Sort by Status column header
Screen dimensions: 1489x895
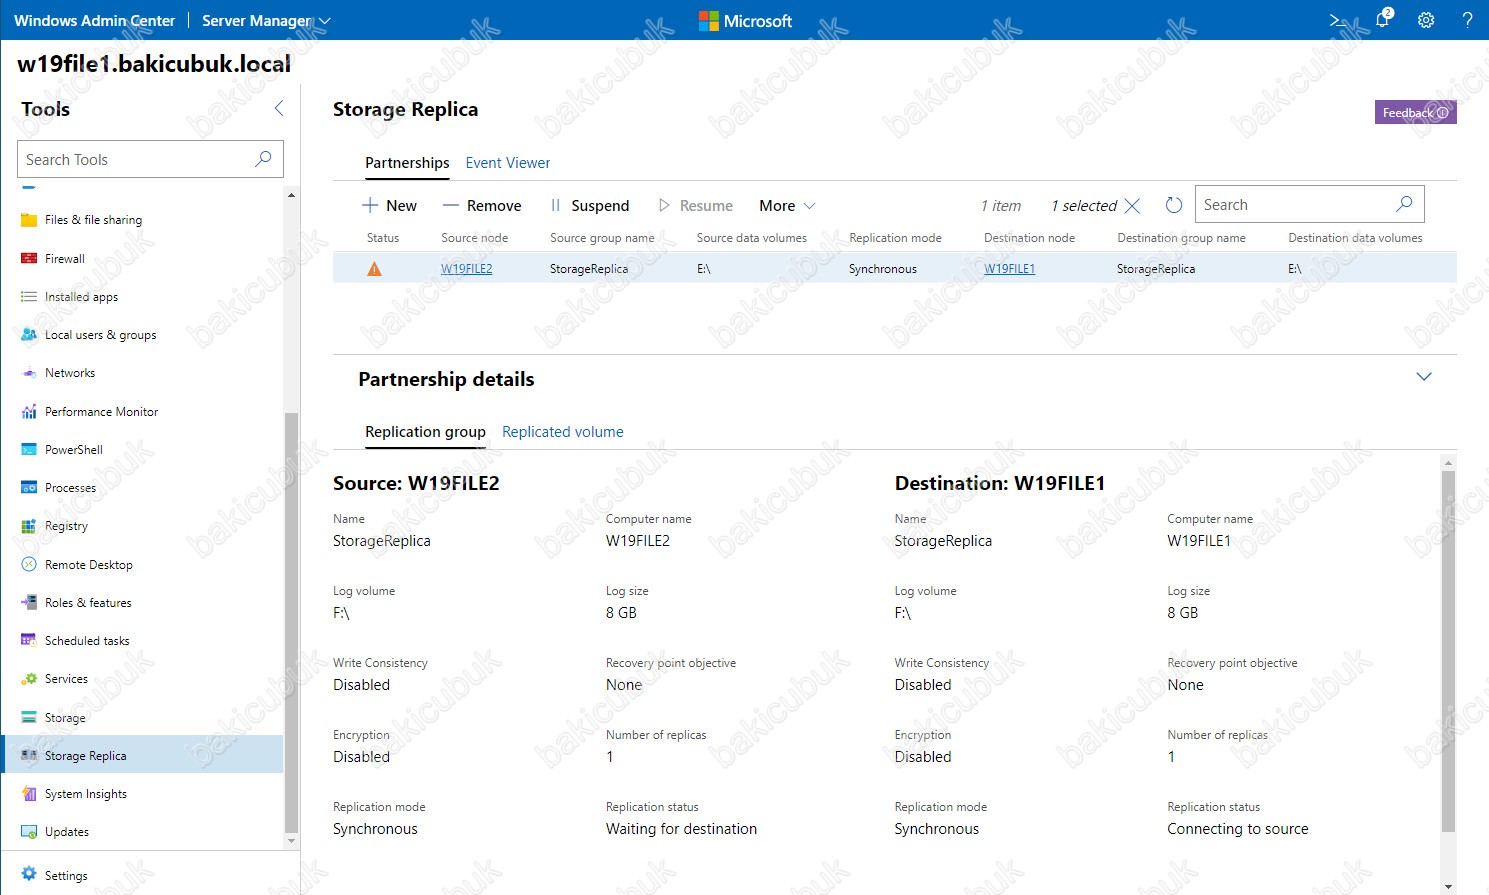tap(383, 238)
